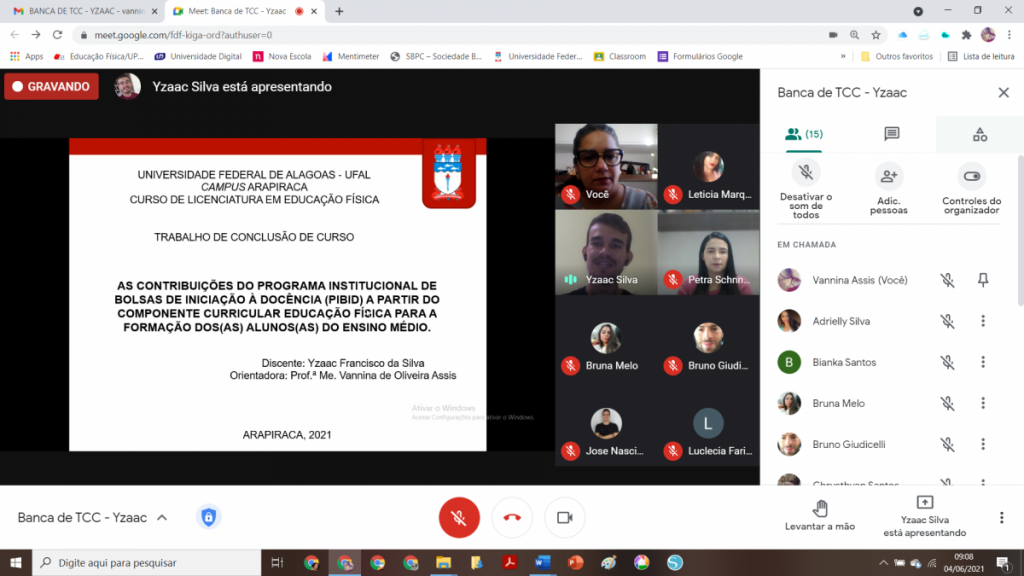
Task: Click Yzaac Silva está apresentando button
Action: [x=924, y=515]
